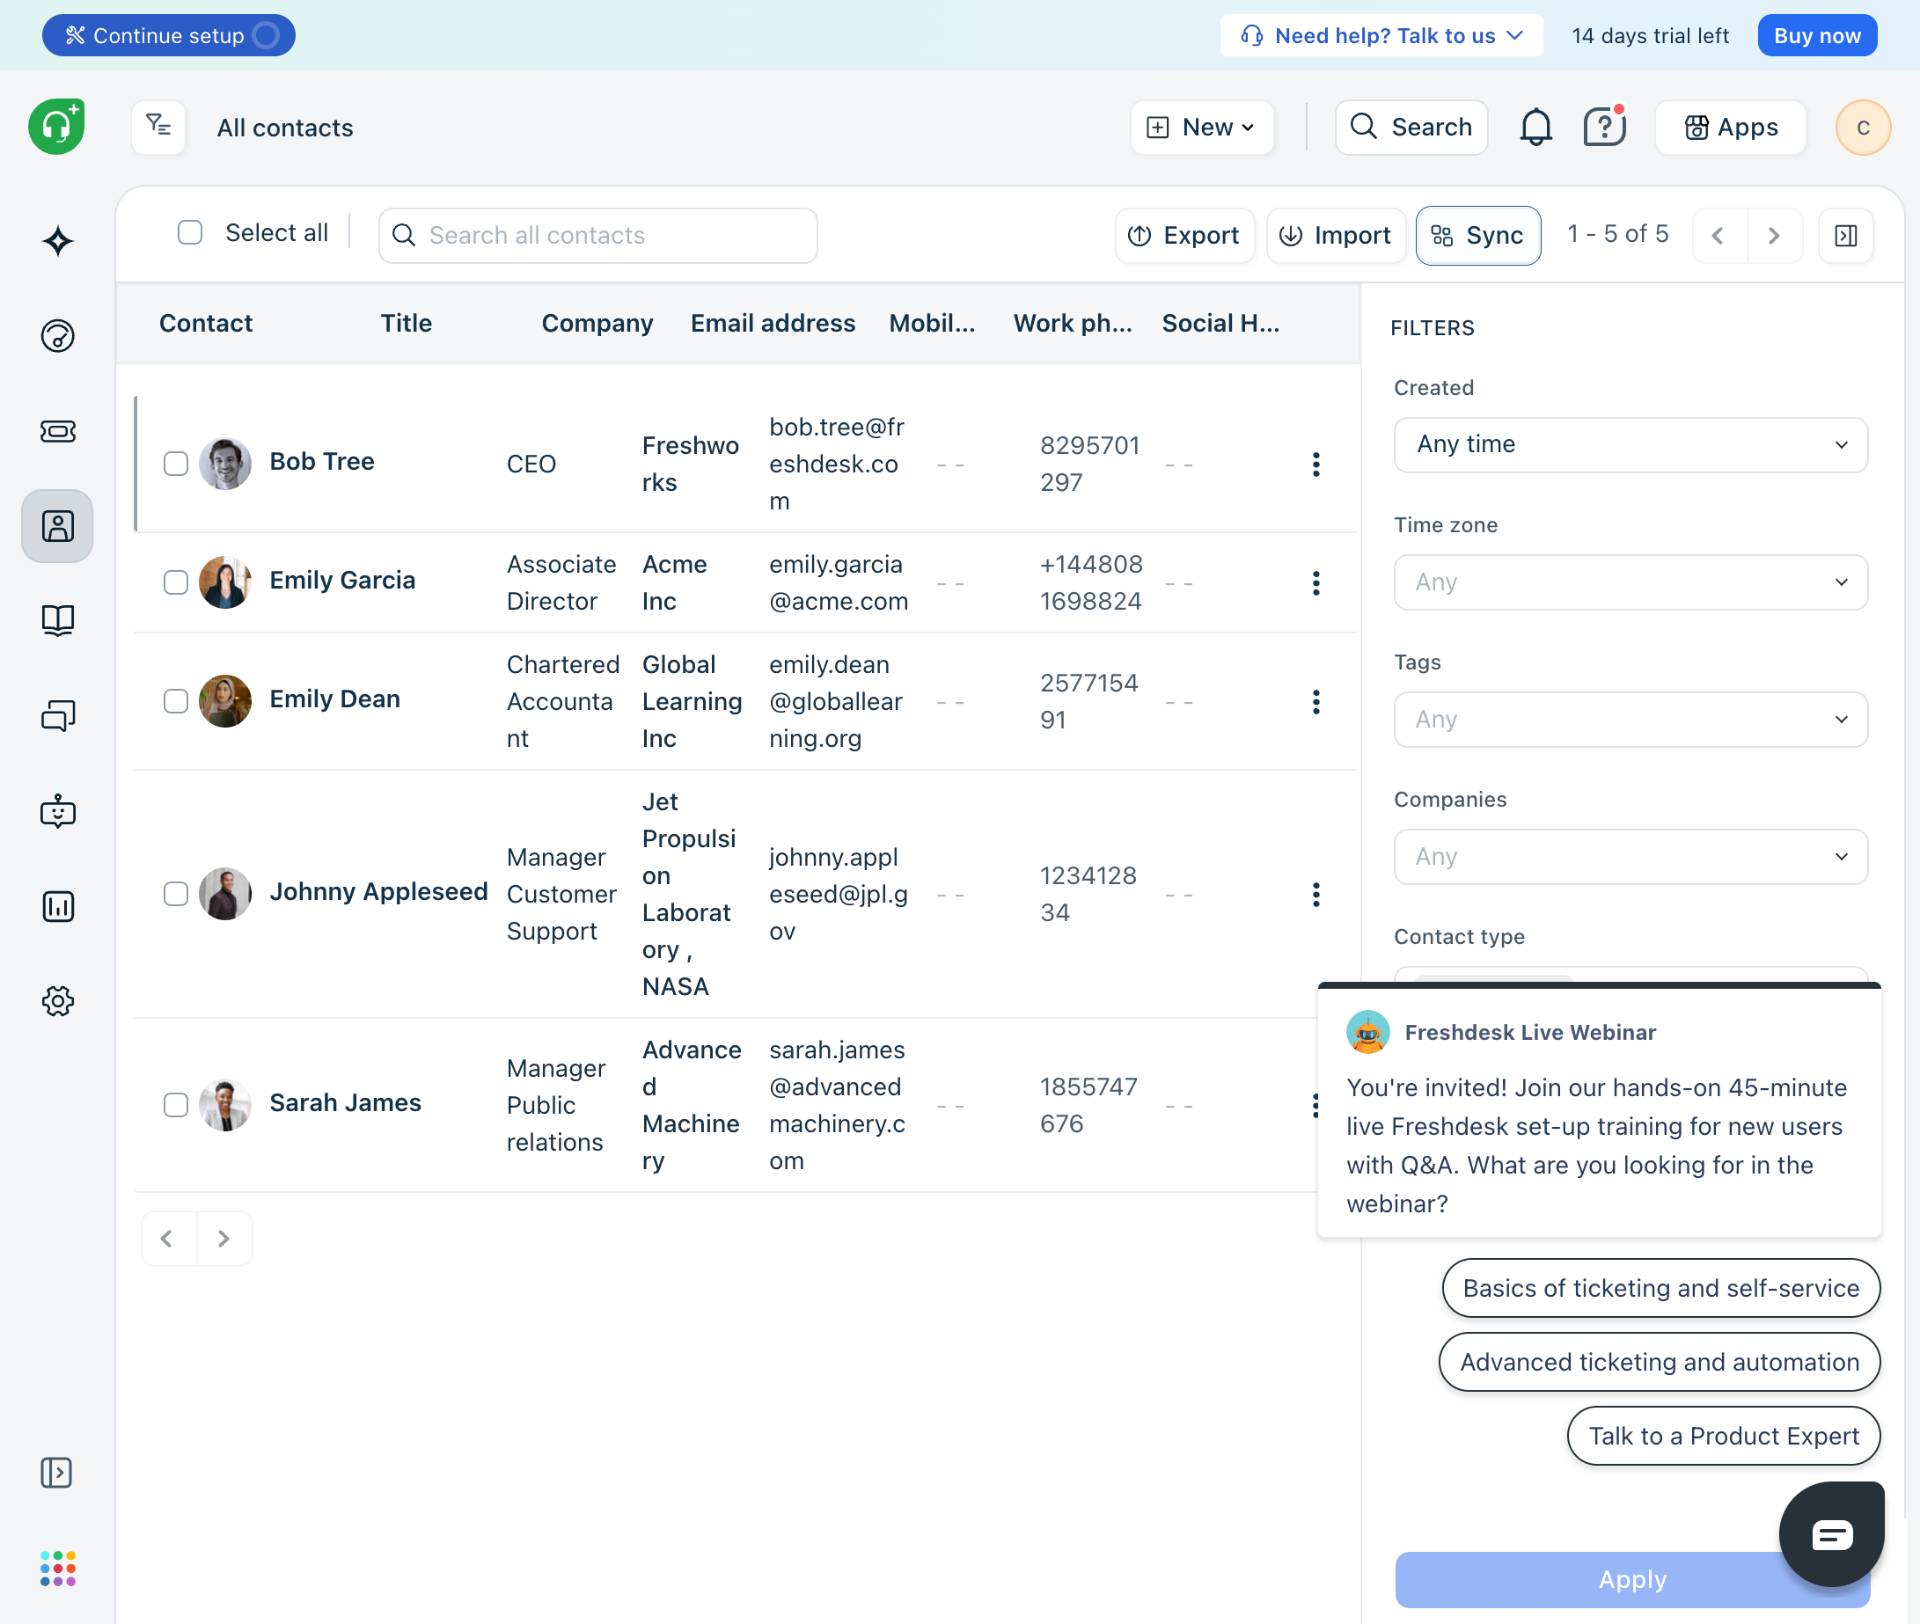Open Sarah James contact name
Image resolution: width=1920 pixels, height=1624 pixels.
(x=345, y=1102)
